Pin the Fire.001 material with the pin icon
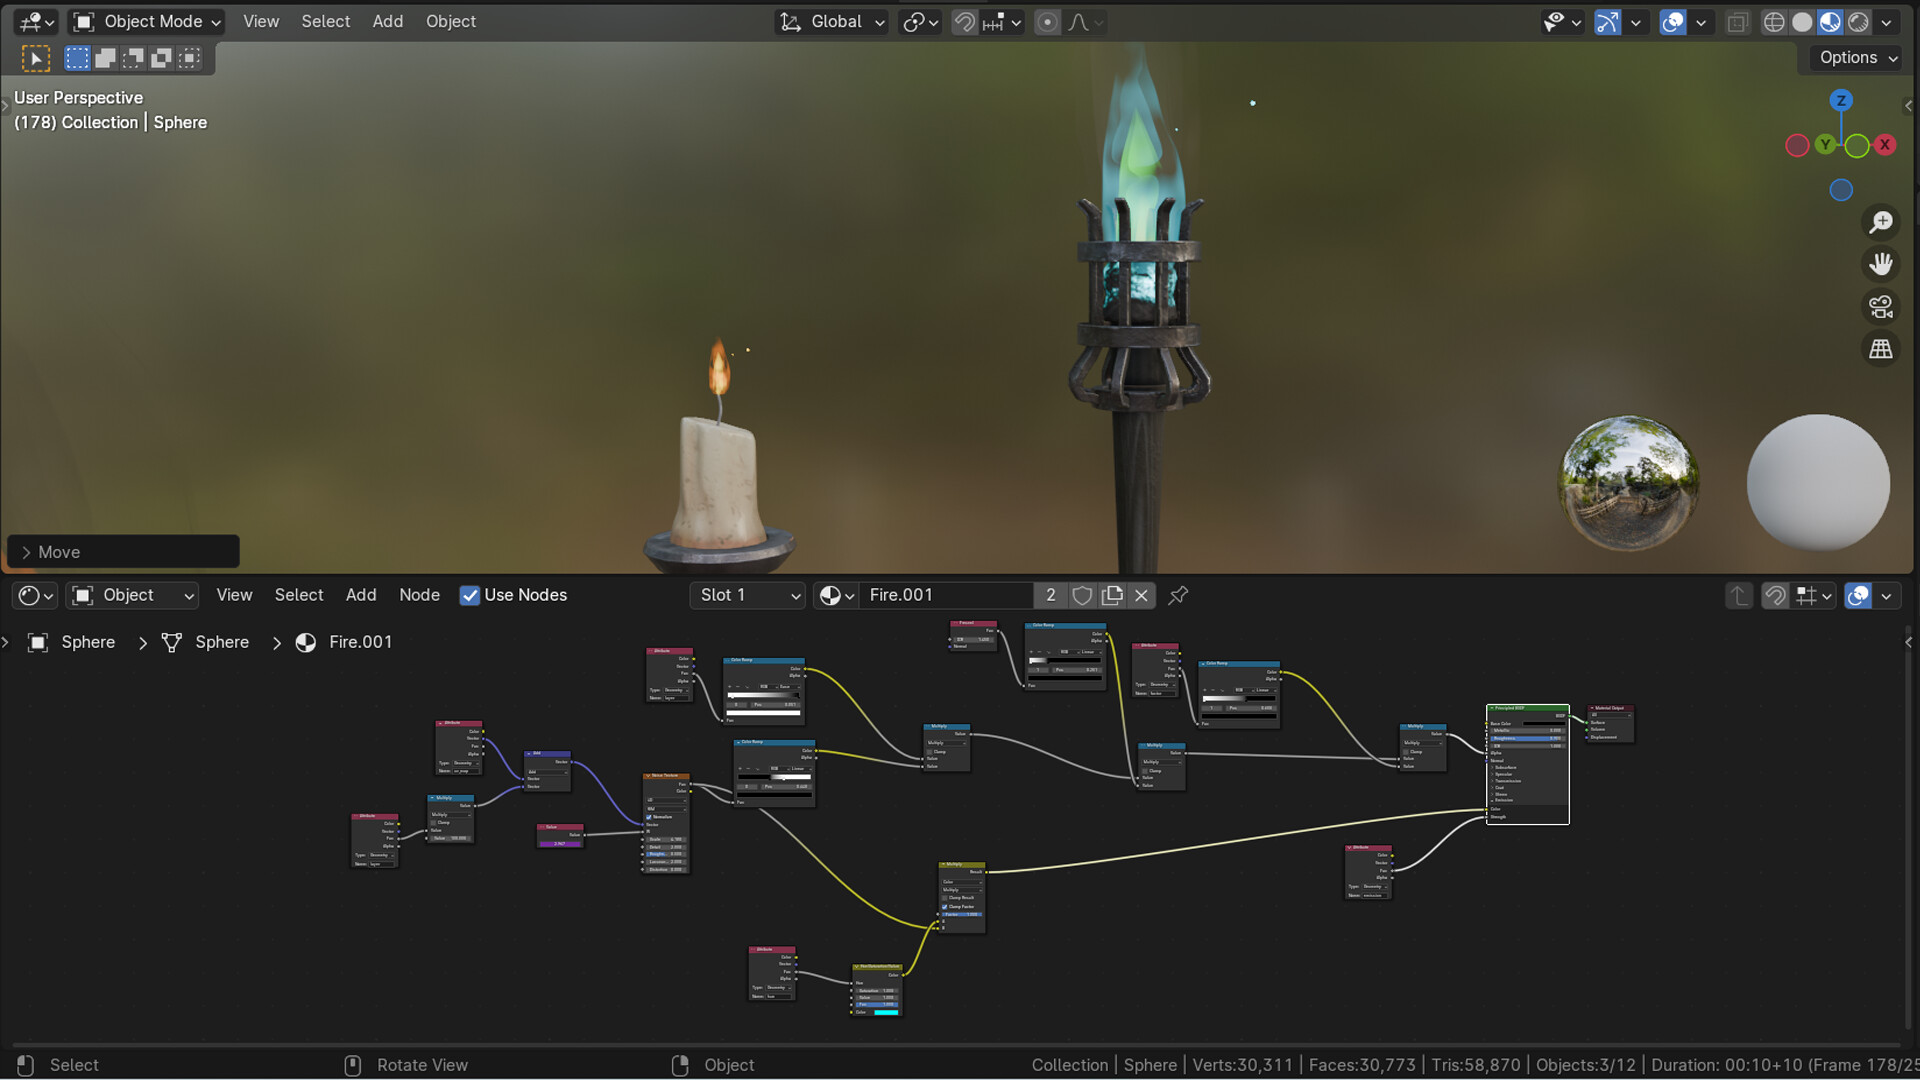This screenshot has height=1080, width=1920. click(1177, 595)
